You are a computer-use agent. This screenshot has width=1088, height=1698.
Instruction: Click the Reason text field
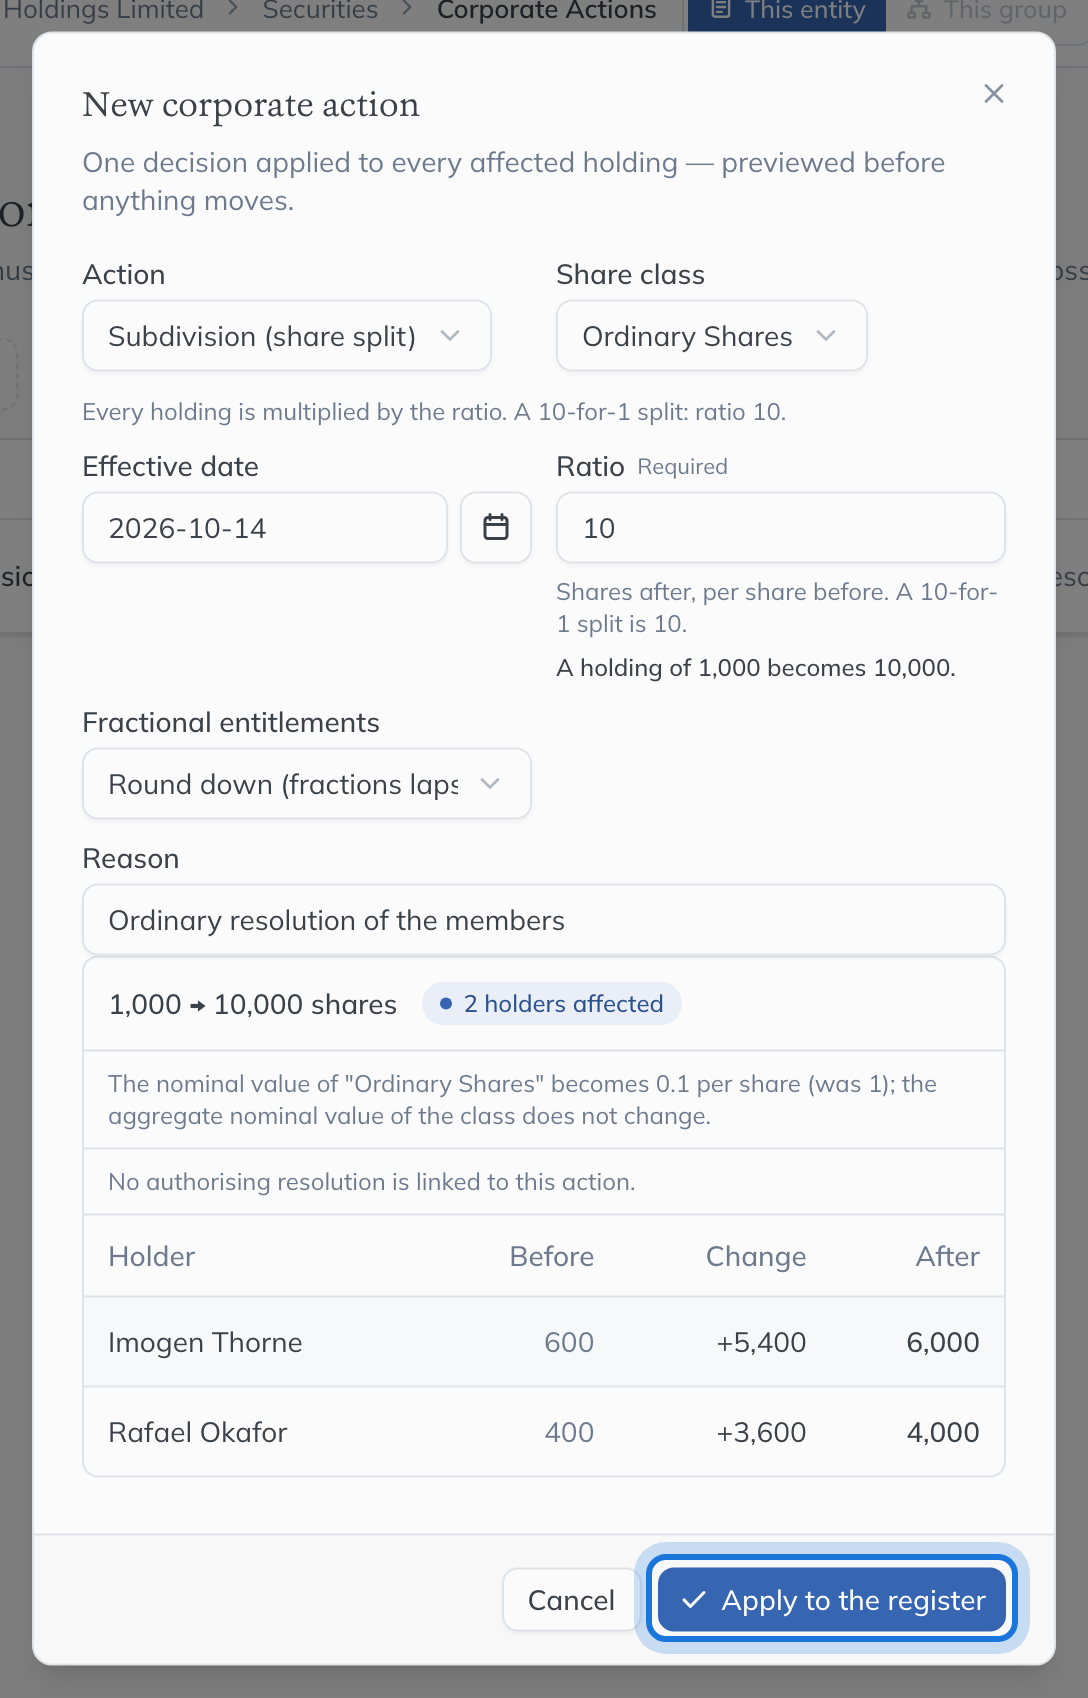[544, 920]
